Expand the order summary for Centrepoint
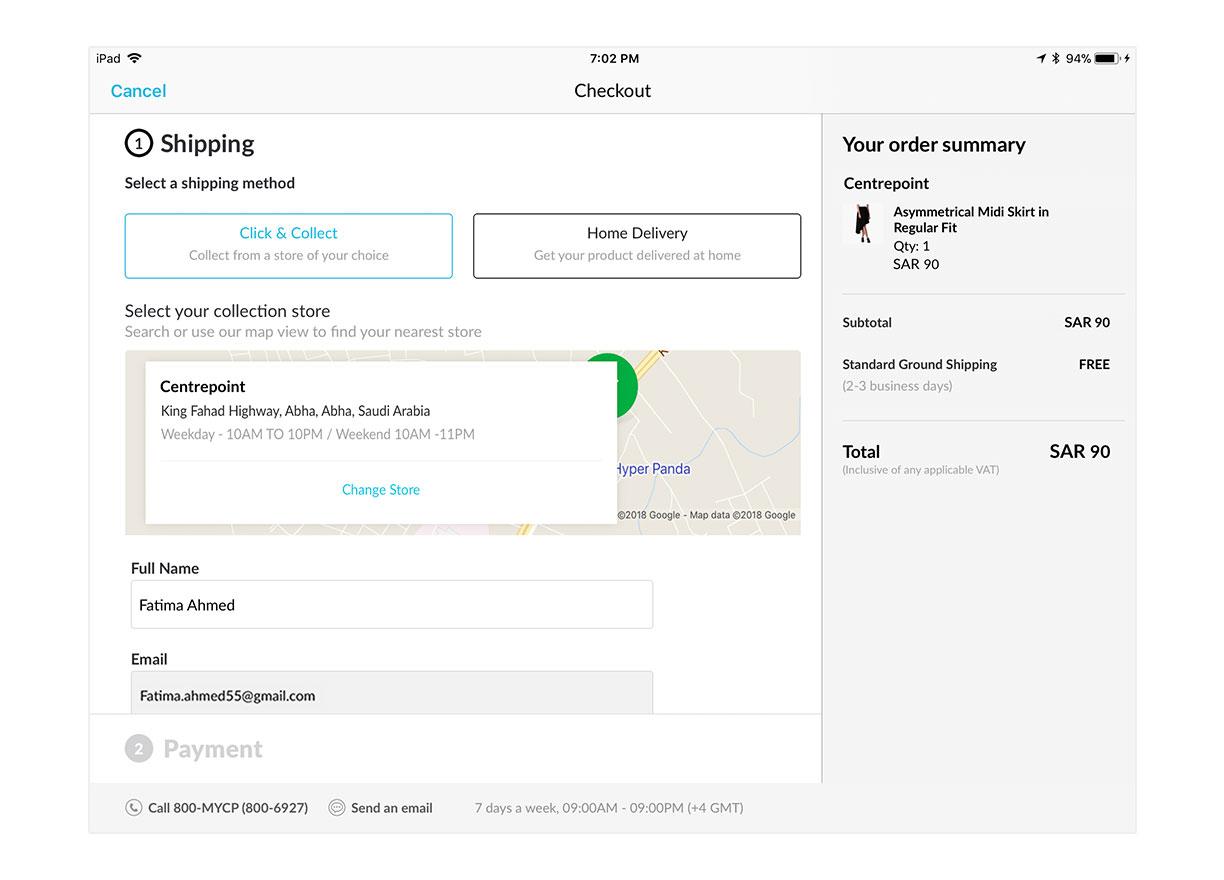The height and width of the screenshot is (880, 1224). [886, 183]
